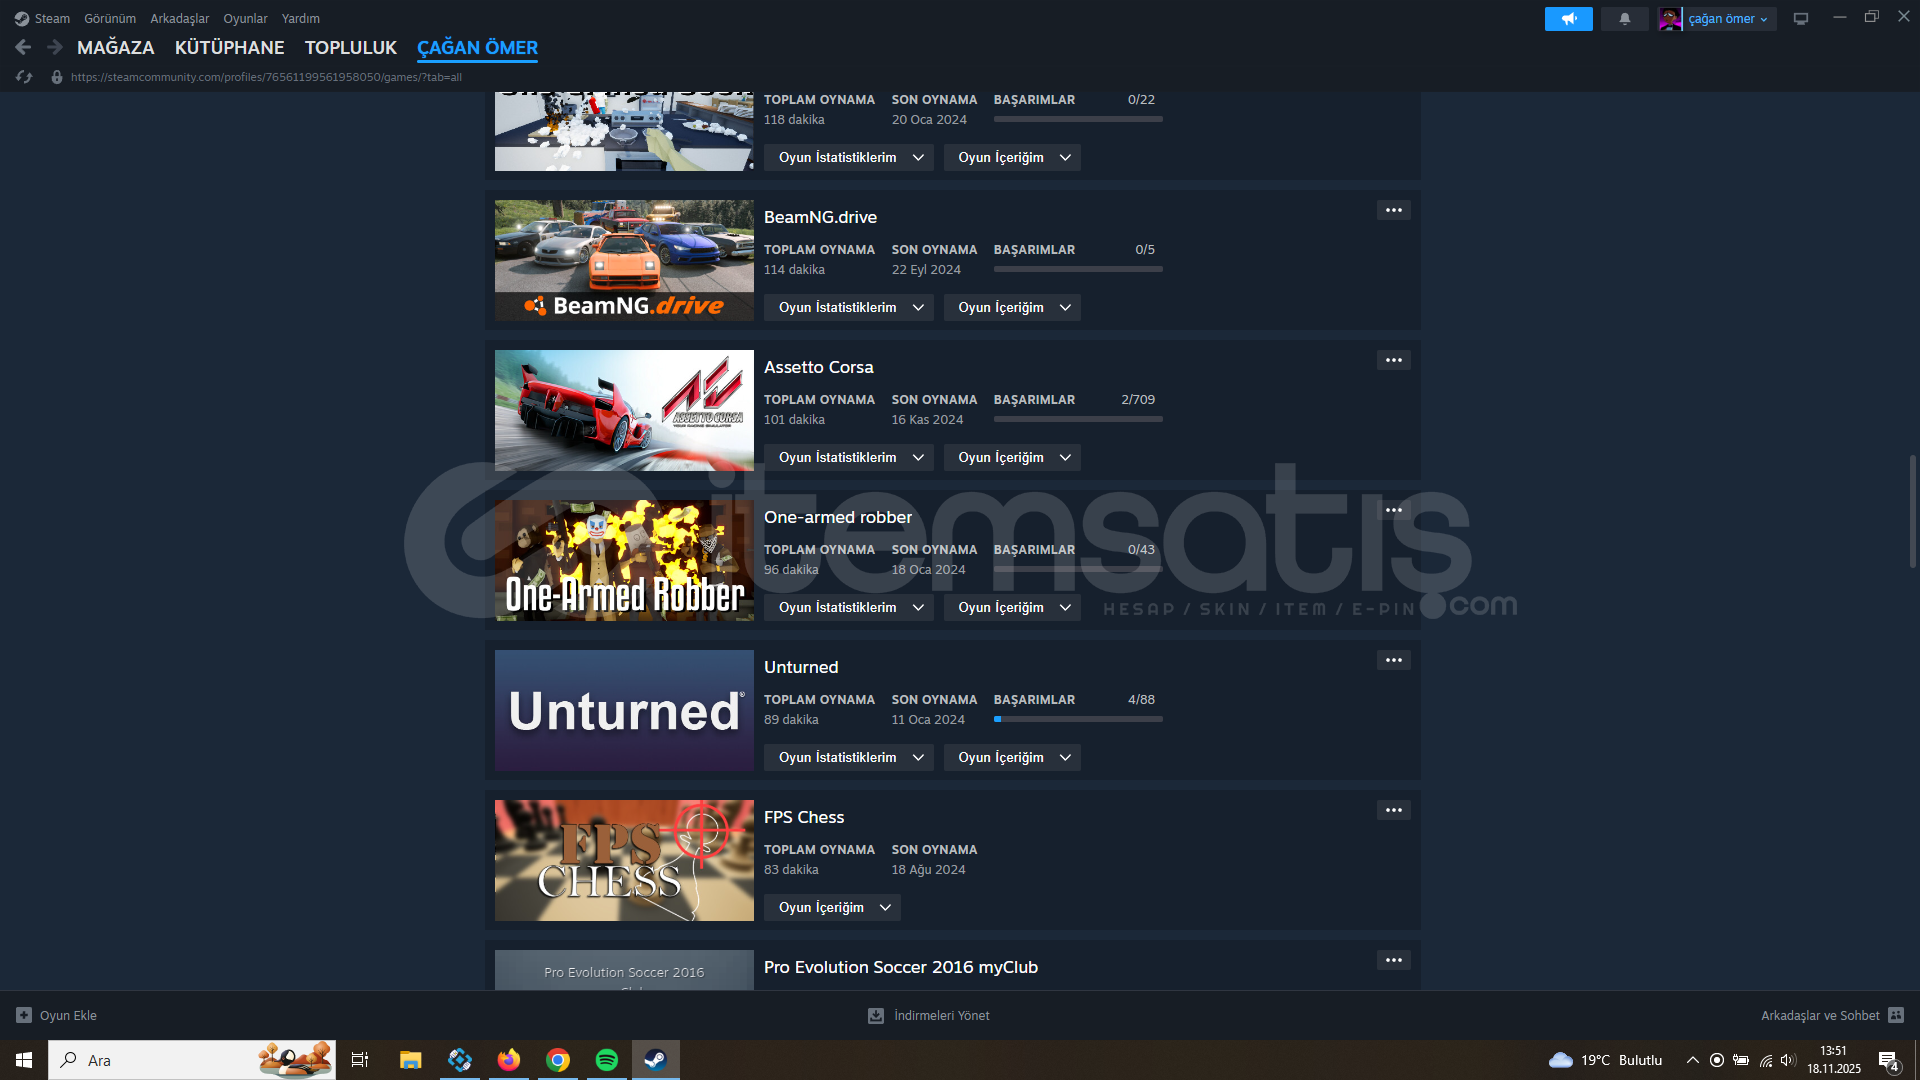Expand FPS Chess Oyun İçeriğim dropdown

click(832, 907)
